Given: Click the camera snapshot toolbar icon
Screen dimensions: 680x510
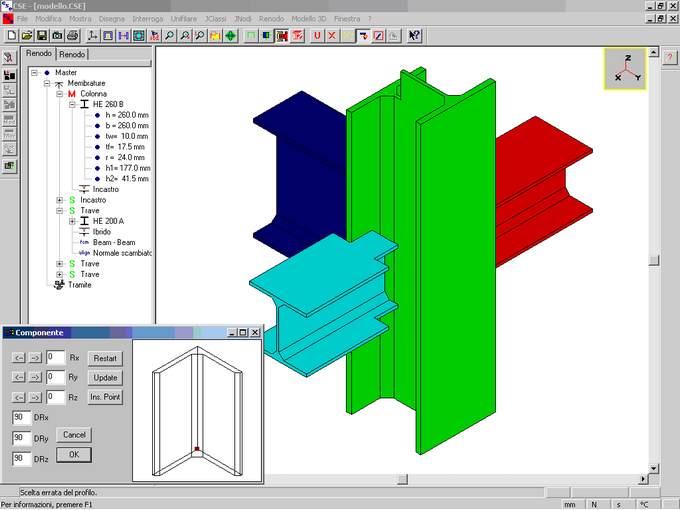Looking at the screenshot, I should click(x=57, y=36).
